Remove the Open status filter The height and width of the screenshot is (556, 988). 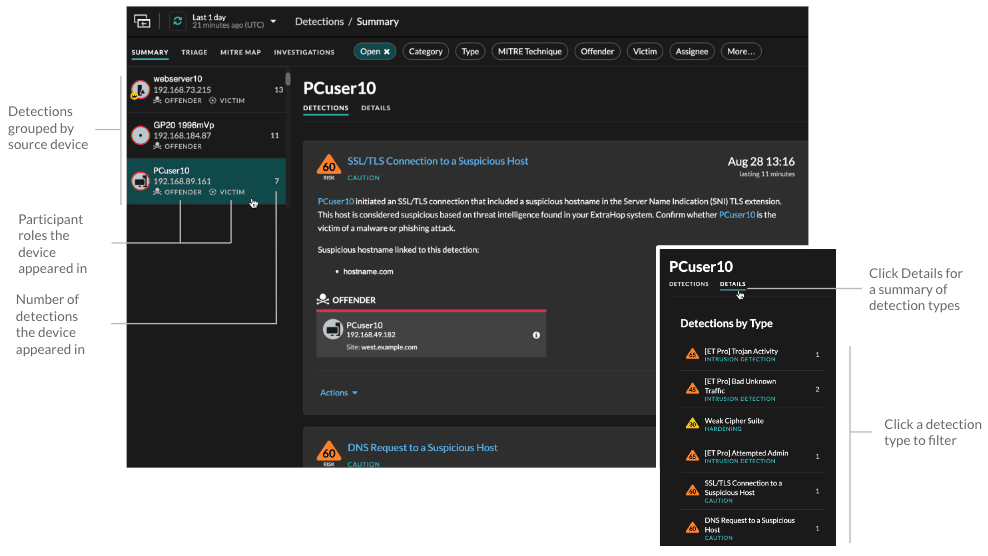point(387,52)
